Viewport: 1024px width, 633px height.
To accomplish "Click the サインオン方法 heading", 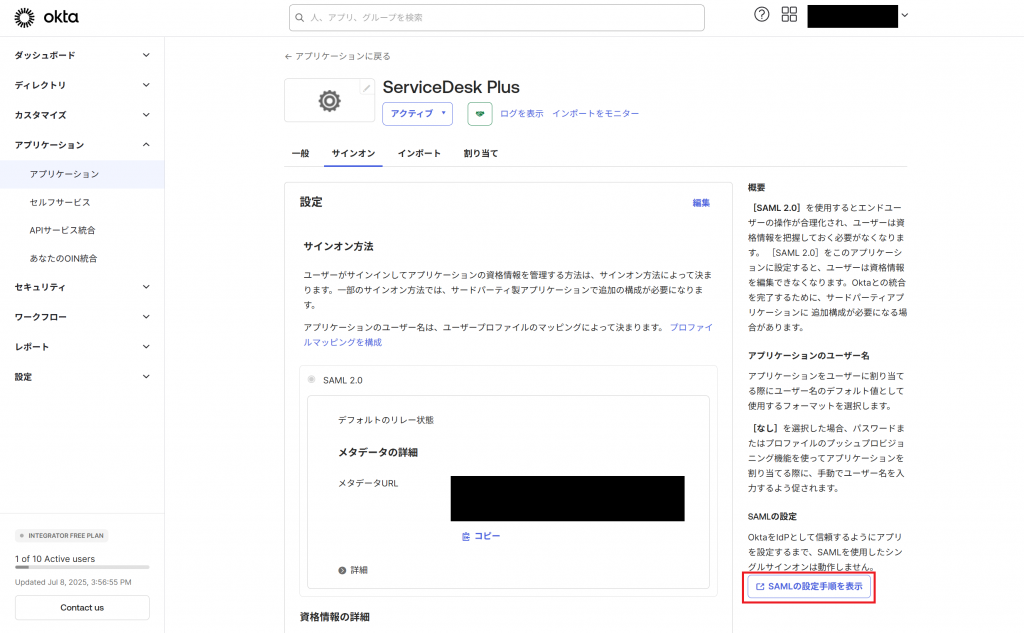I will [x=338, y=247].
